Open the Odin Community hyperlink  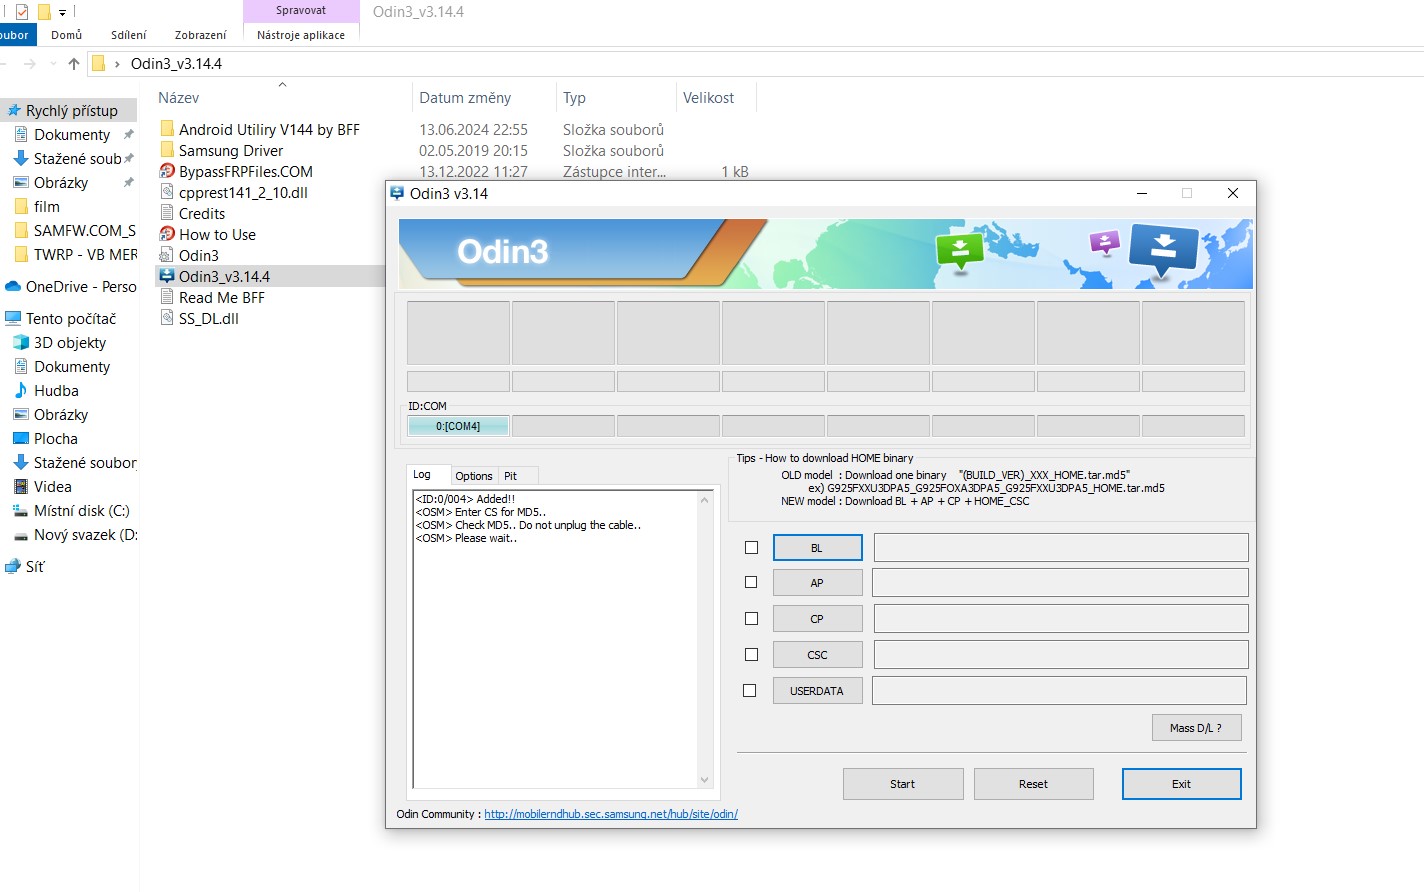(x=610, y=814)
